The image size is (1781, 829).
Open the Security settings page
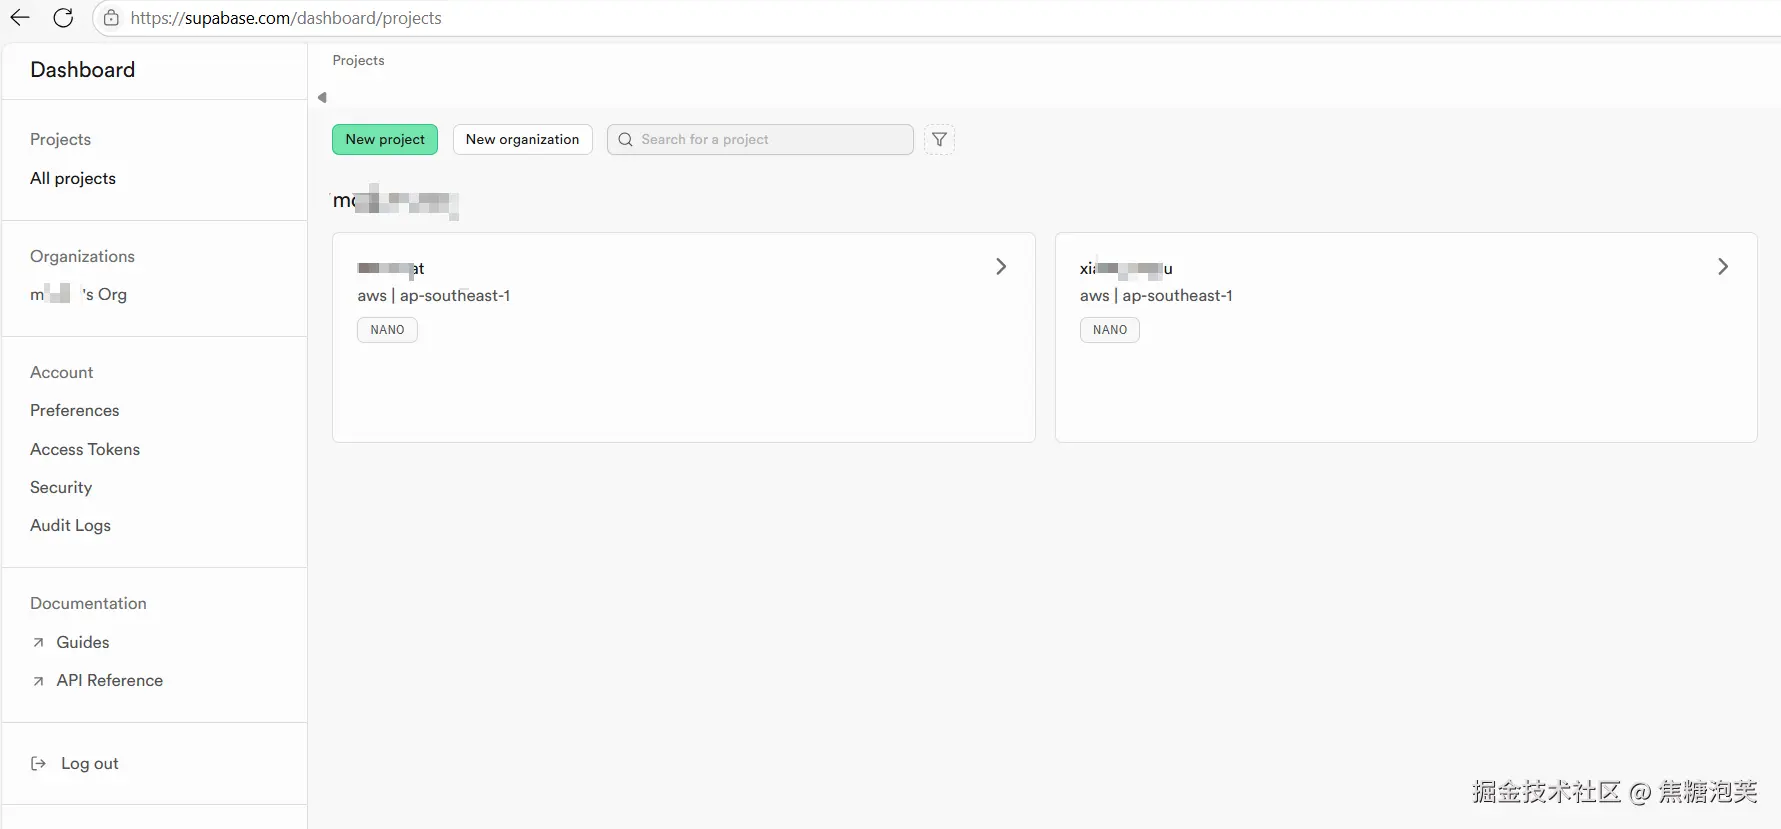(61, 487)
